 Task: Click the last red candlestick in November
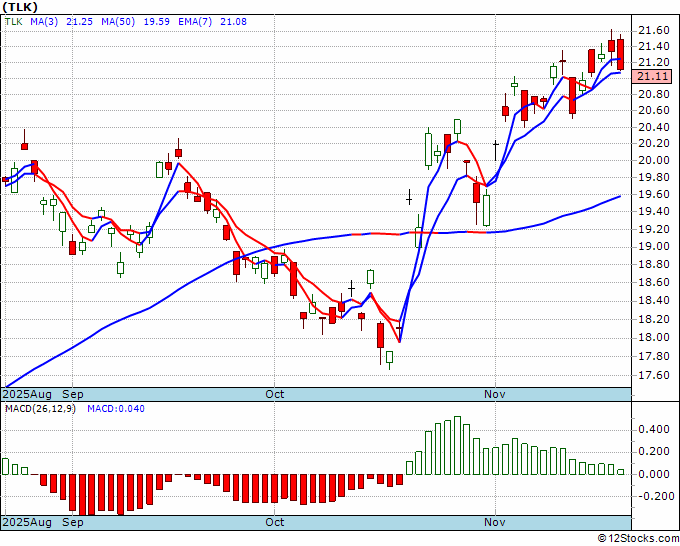tap(621, 54)
